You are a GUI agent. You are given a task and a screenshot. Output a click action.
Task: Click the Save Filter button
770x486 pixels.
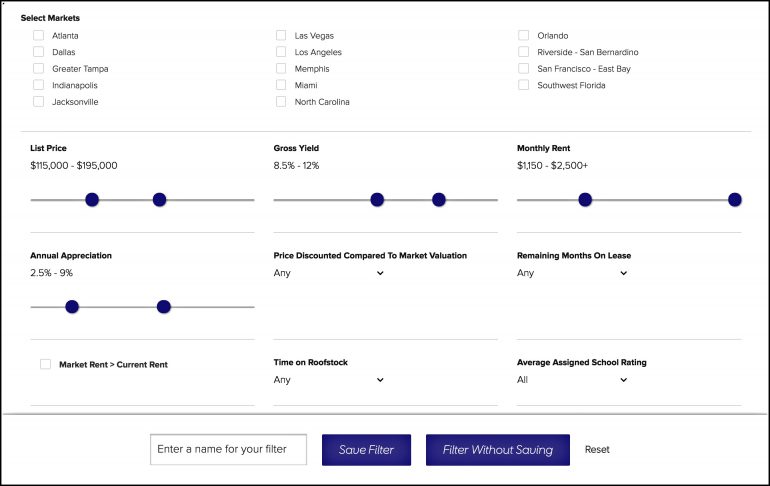pos(366,450)
